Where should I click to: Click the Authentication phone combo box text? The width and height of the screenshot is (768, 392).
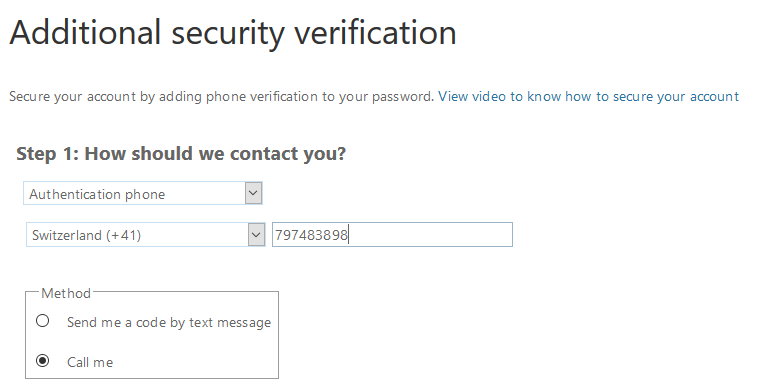click(97, 194)
